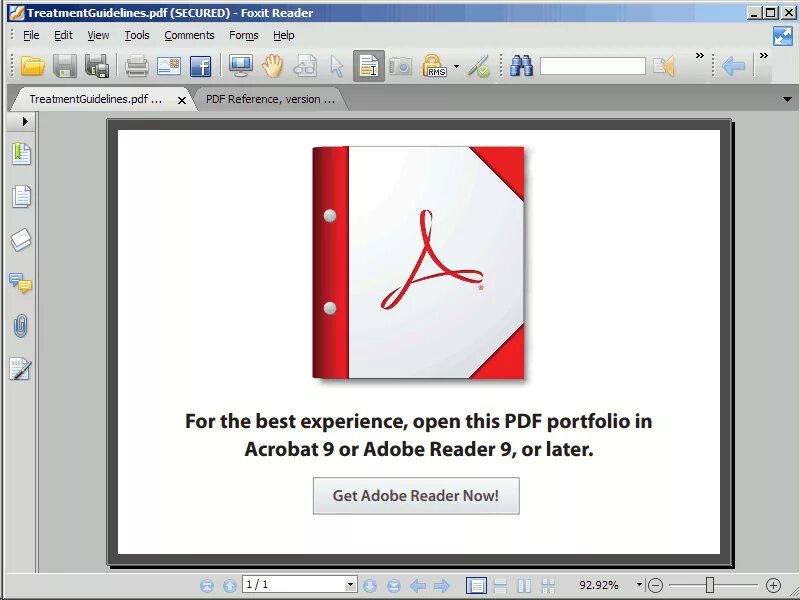
Task: Print the document with printer icon
Action: (137, 66)
